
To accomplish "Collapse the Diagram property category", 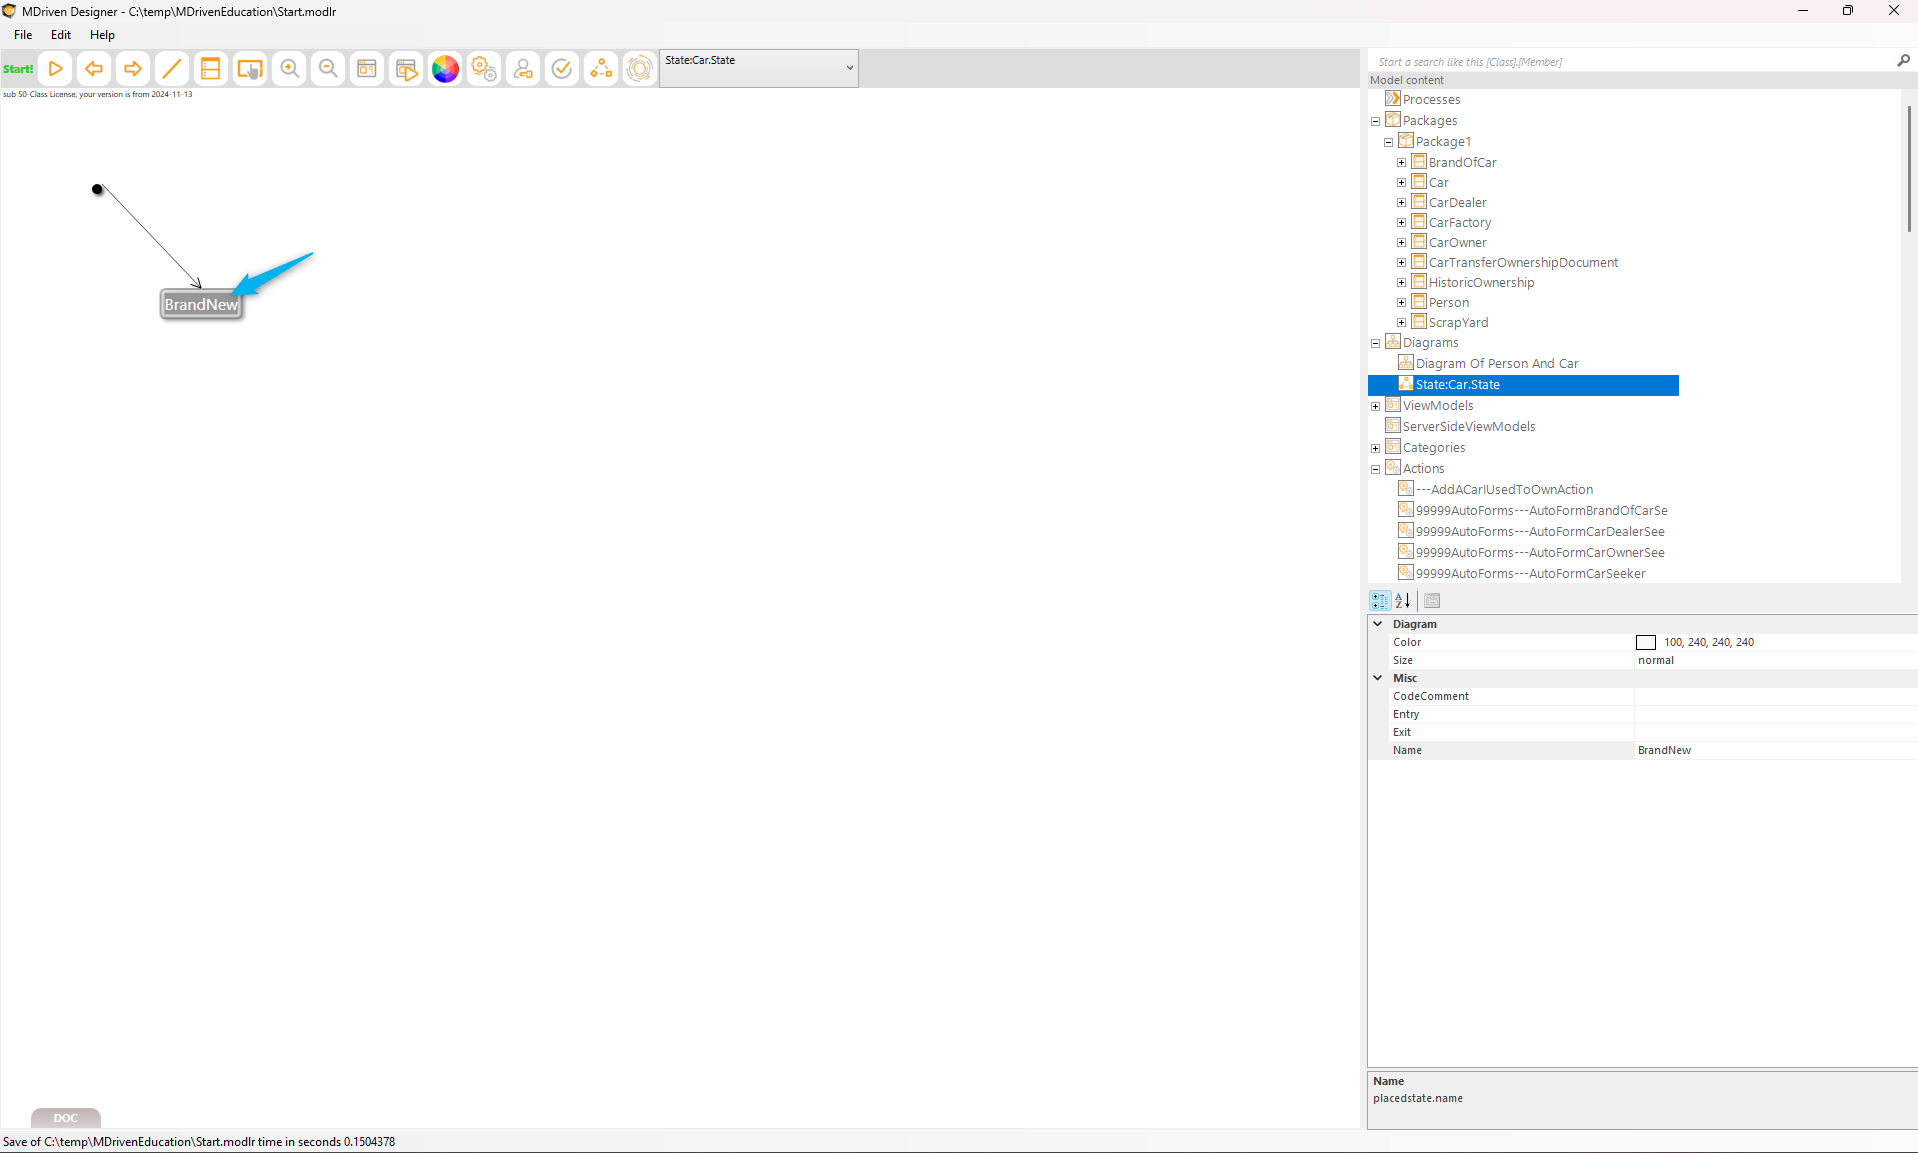I will (1377, 624).
